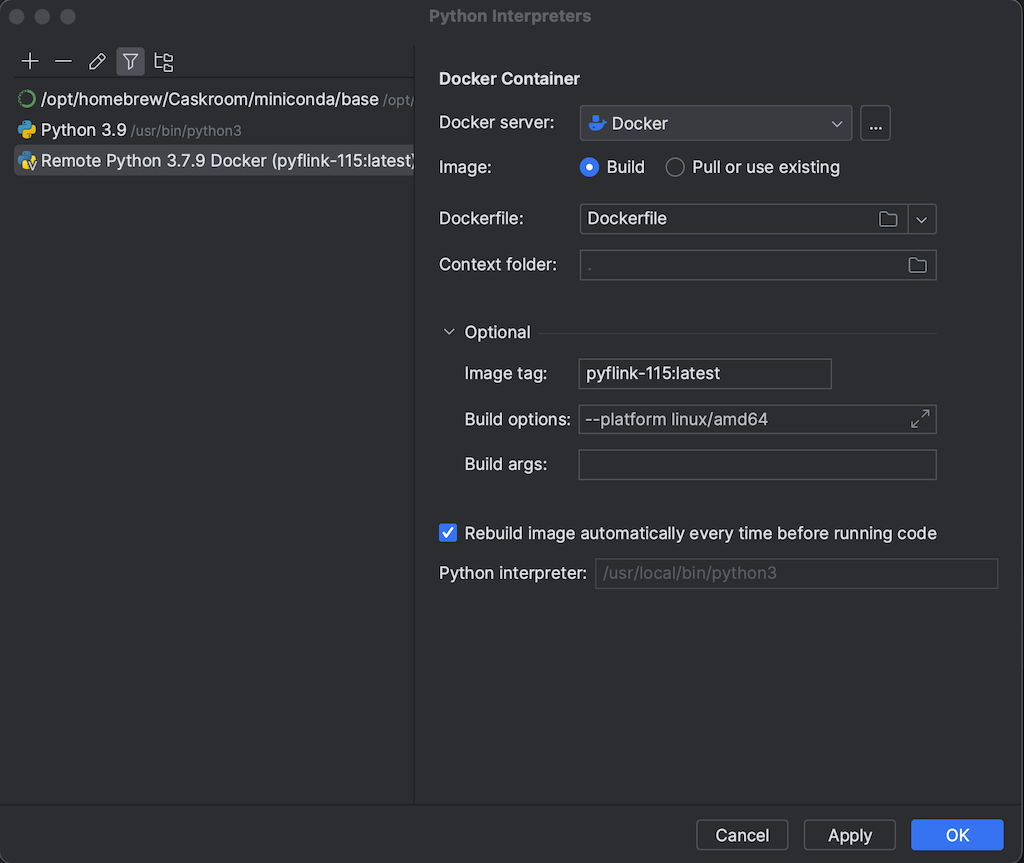Select the Build radio button
The width and height of the screenshot is (1024, 863).
pos(589,167)
